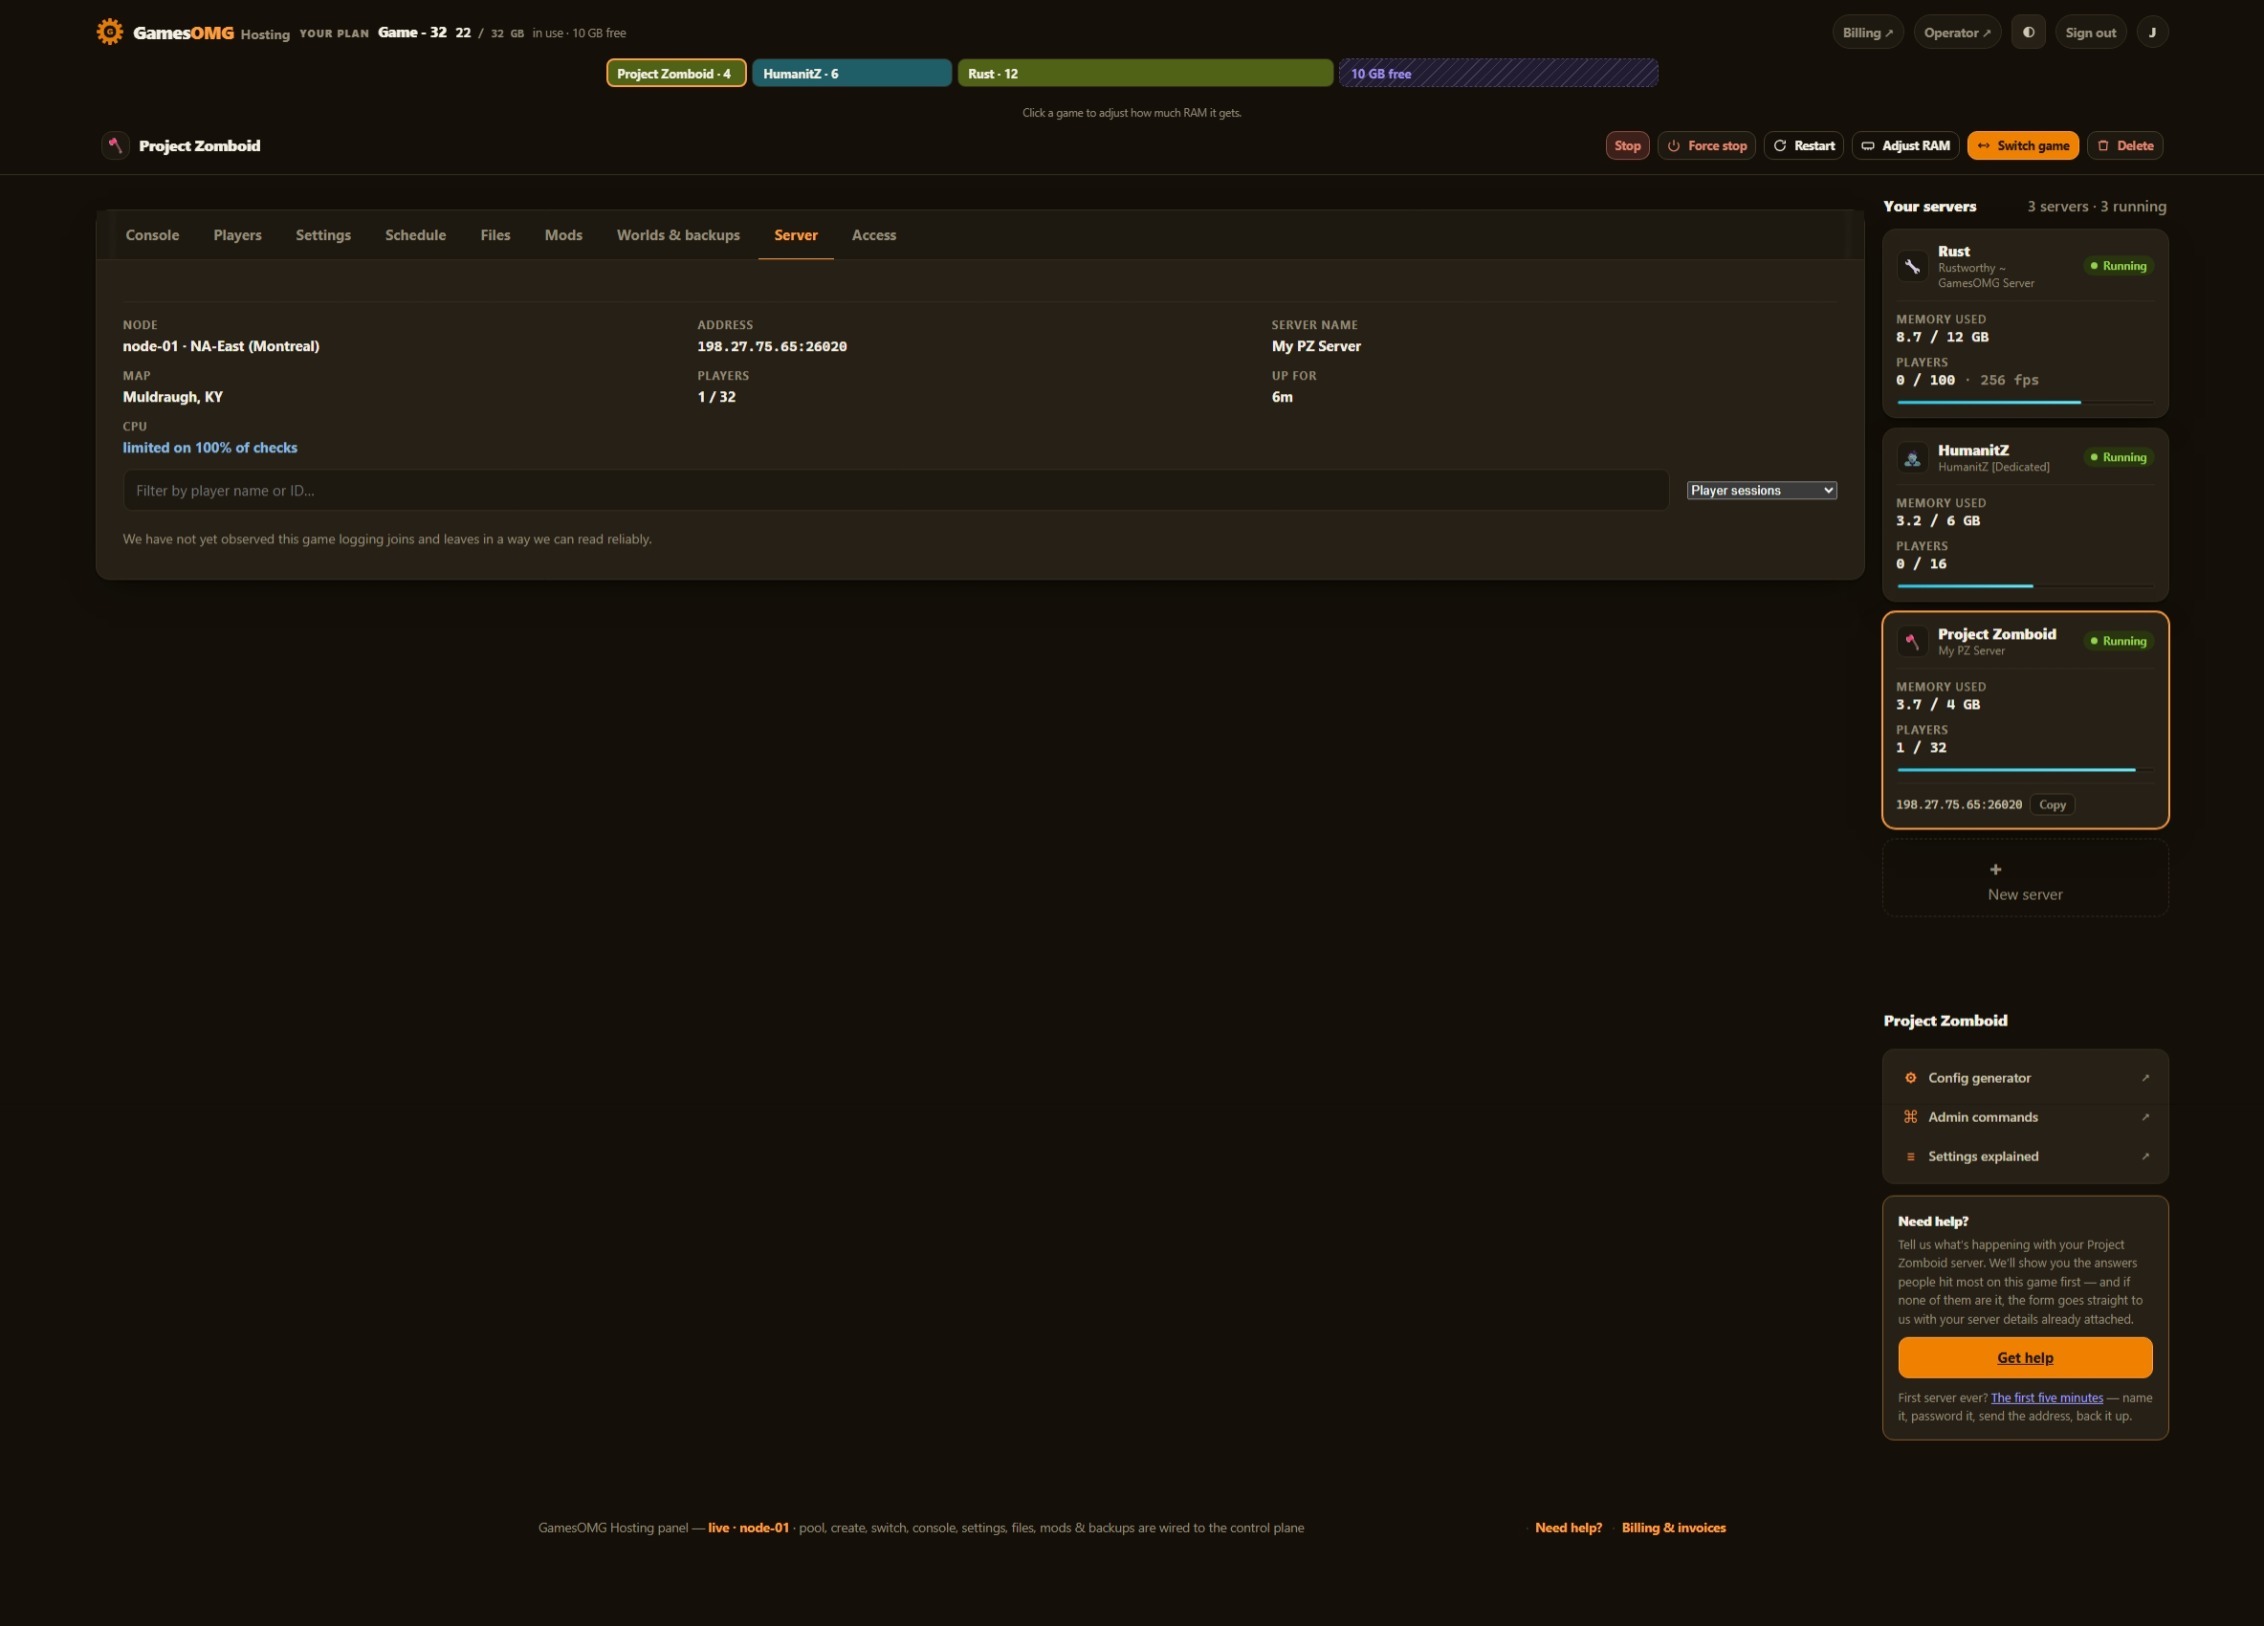
Task: Click the HumanitZ server card icon
Action: point(1912,458)
